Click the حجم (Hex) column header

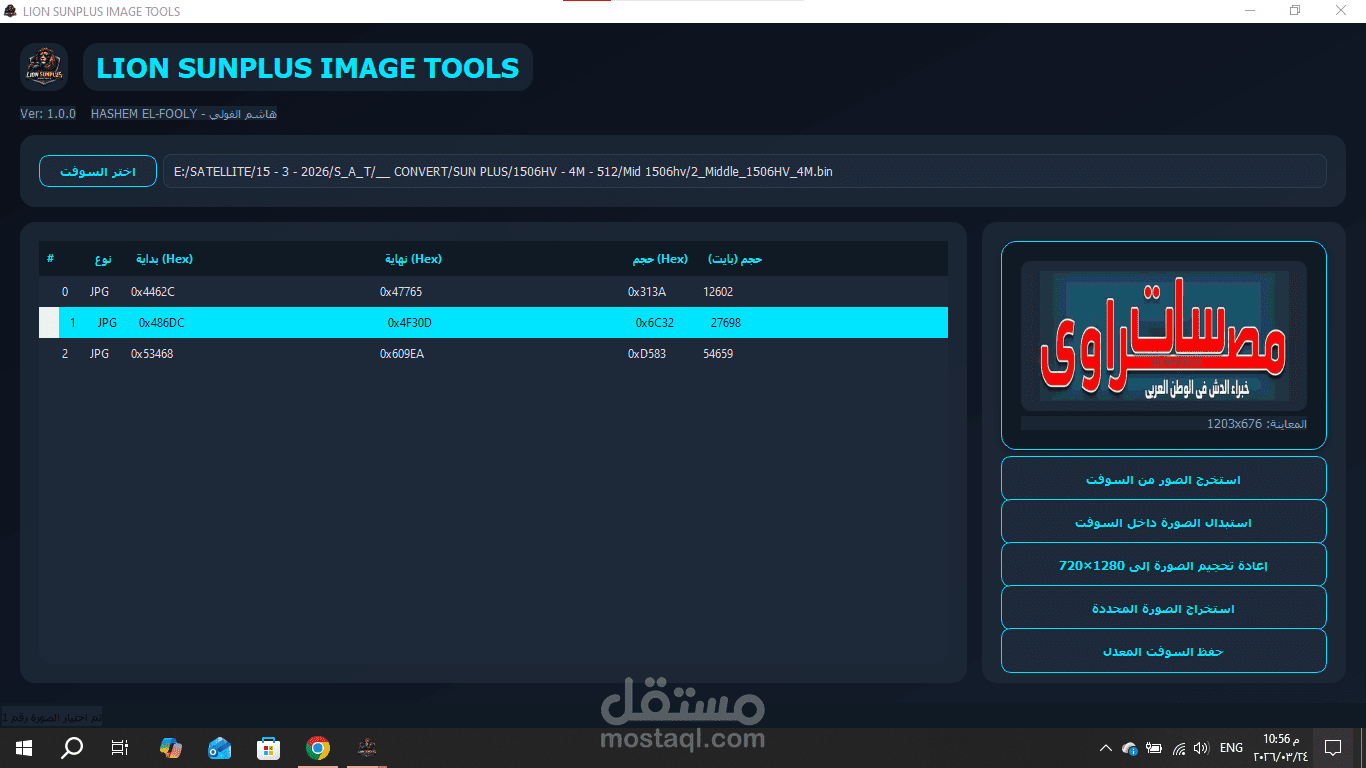pyautogui.click(x=660, y=259)
